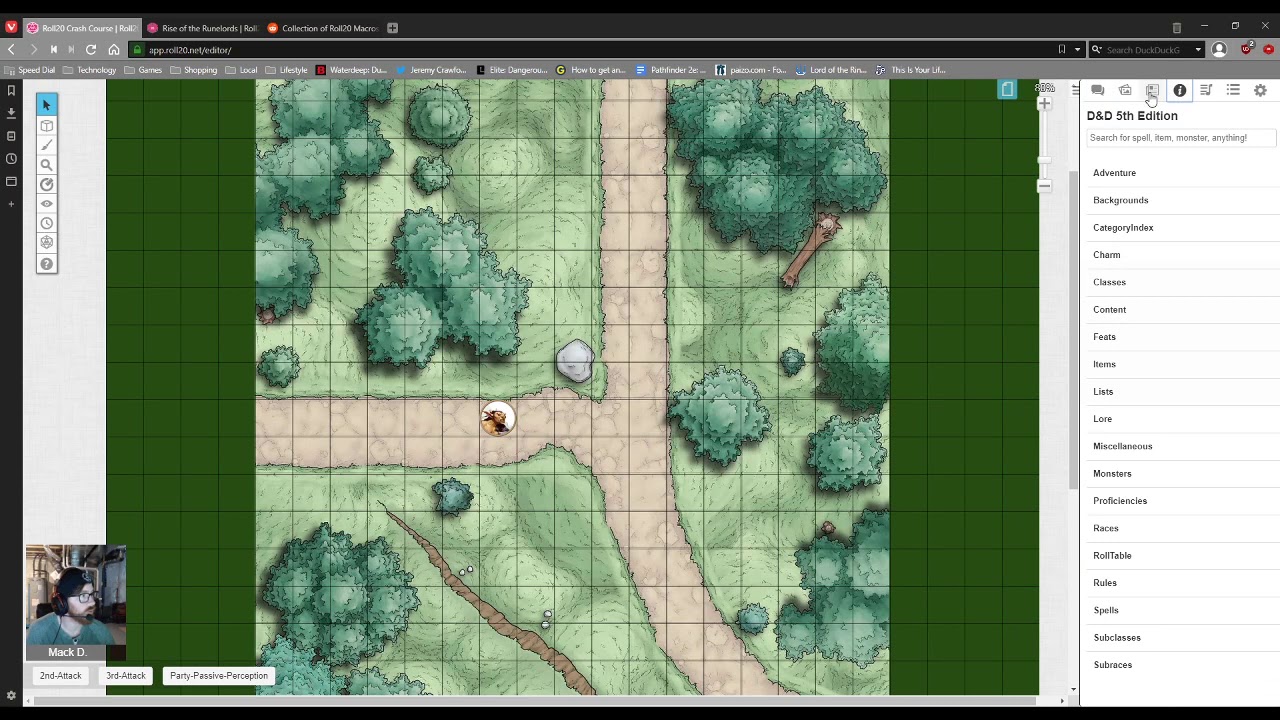Open the Page Toolbar blue page icon

click(x=1007, y=90)
